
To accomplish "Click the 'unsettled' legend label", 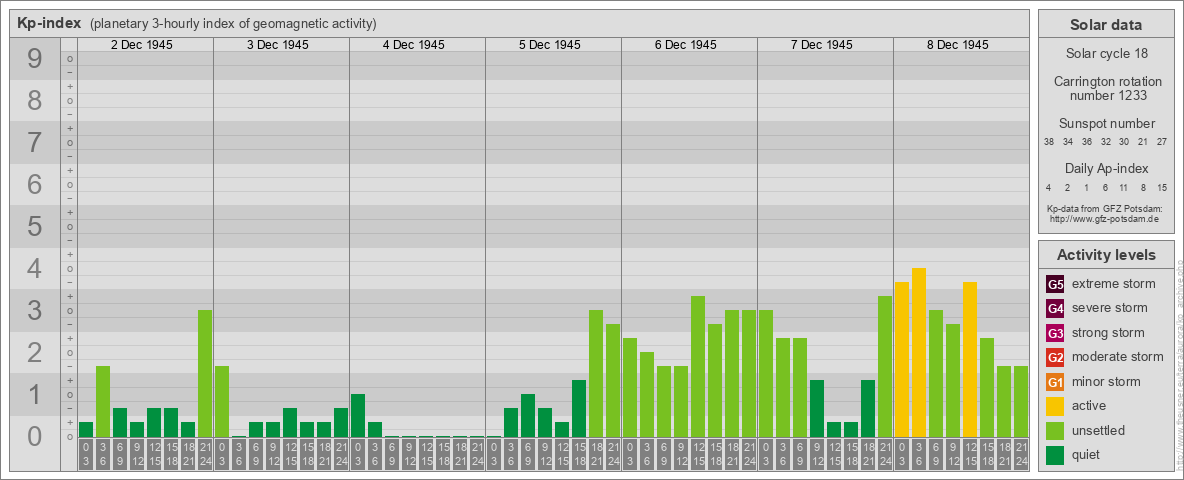I will [x=1099, y=430].
